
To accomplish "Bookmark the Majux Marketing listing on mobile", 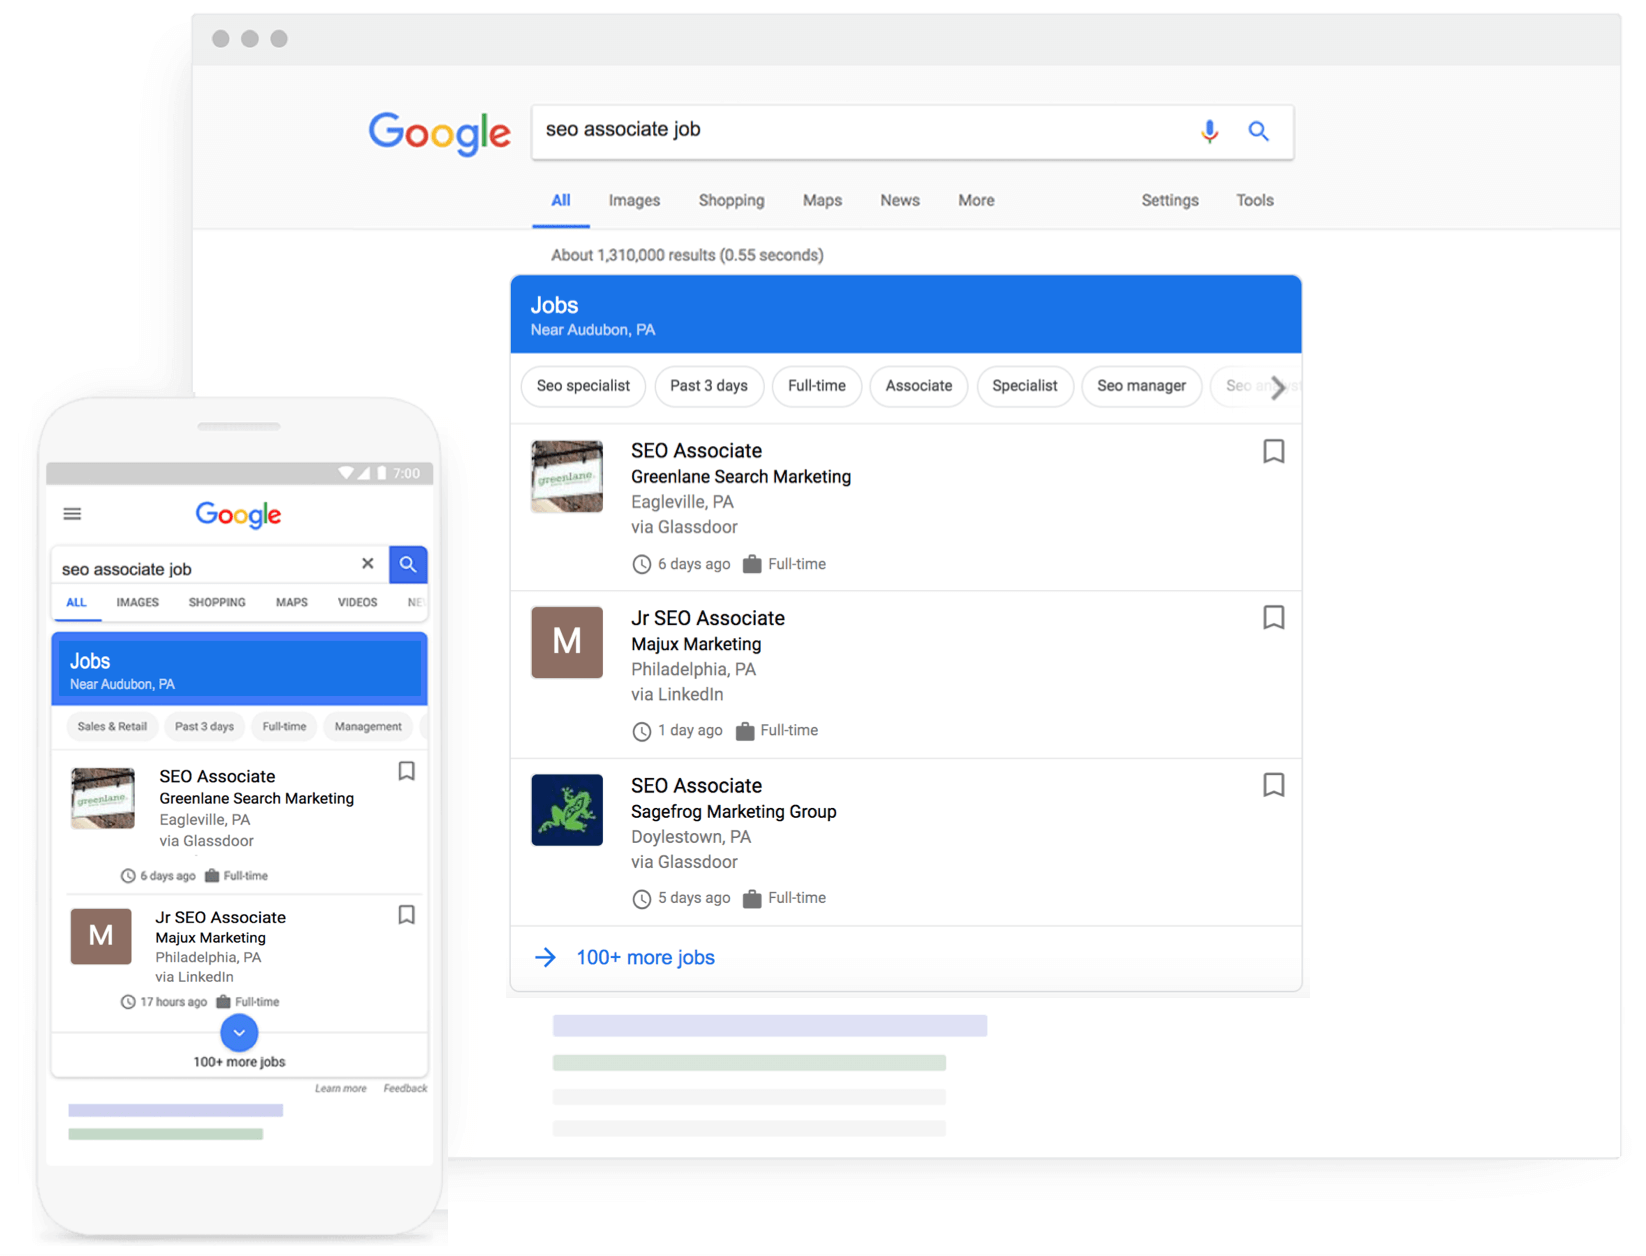I will tap(406, 915).
